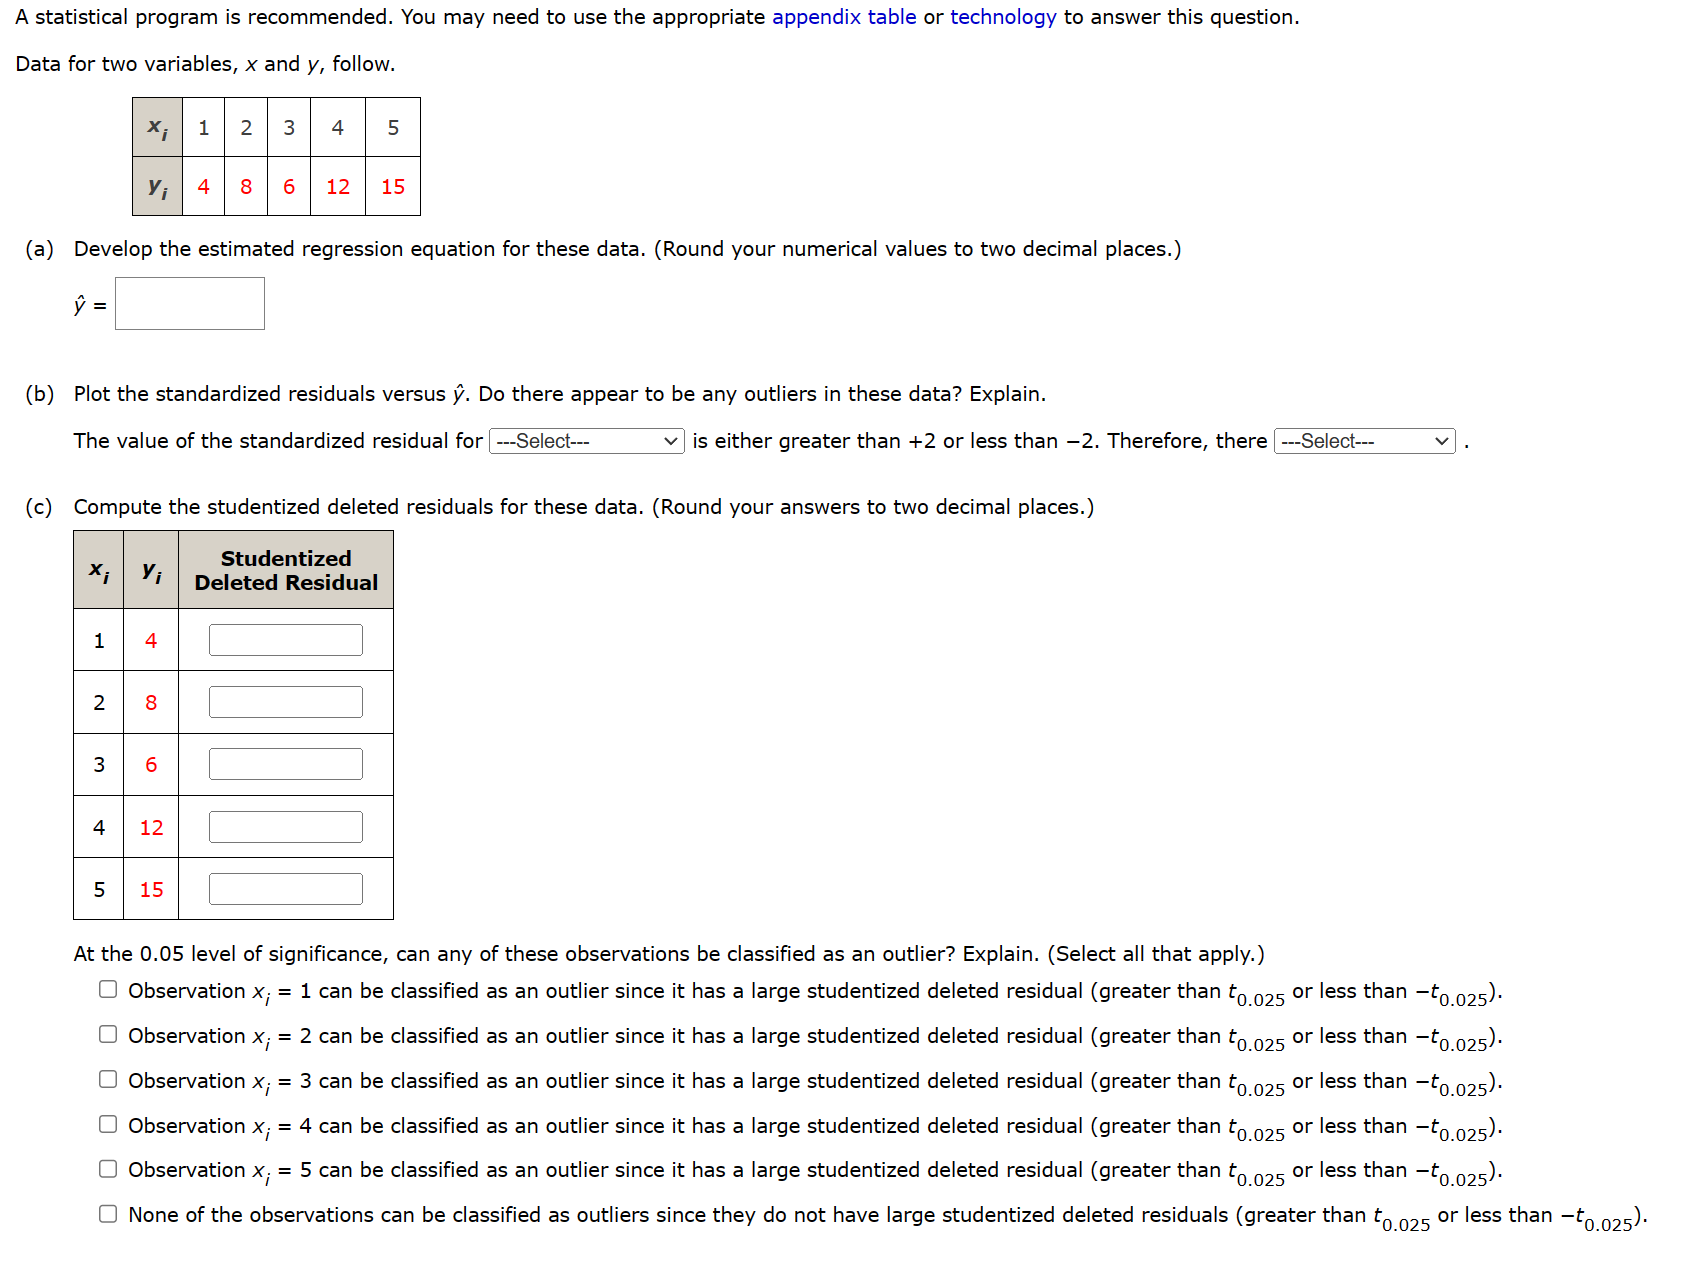
Task: Click the chevron arrow on the second Select box
Action: (x=1441, y=441)
